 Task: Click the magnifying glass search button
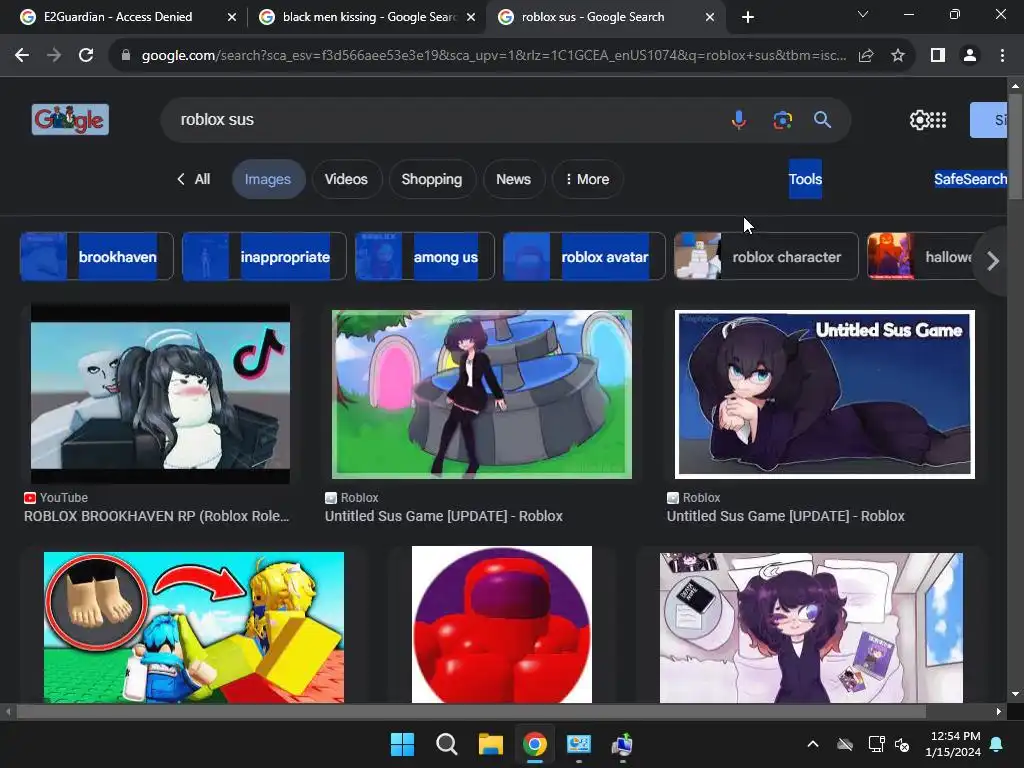[x=822, y=120]
